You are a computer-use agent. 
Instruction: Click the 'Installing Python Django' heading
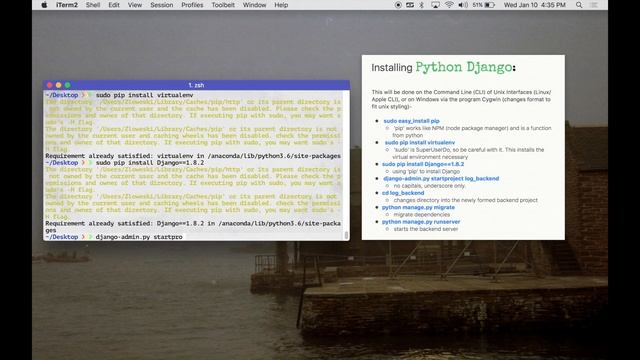[x=443, y=67]
